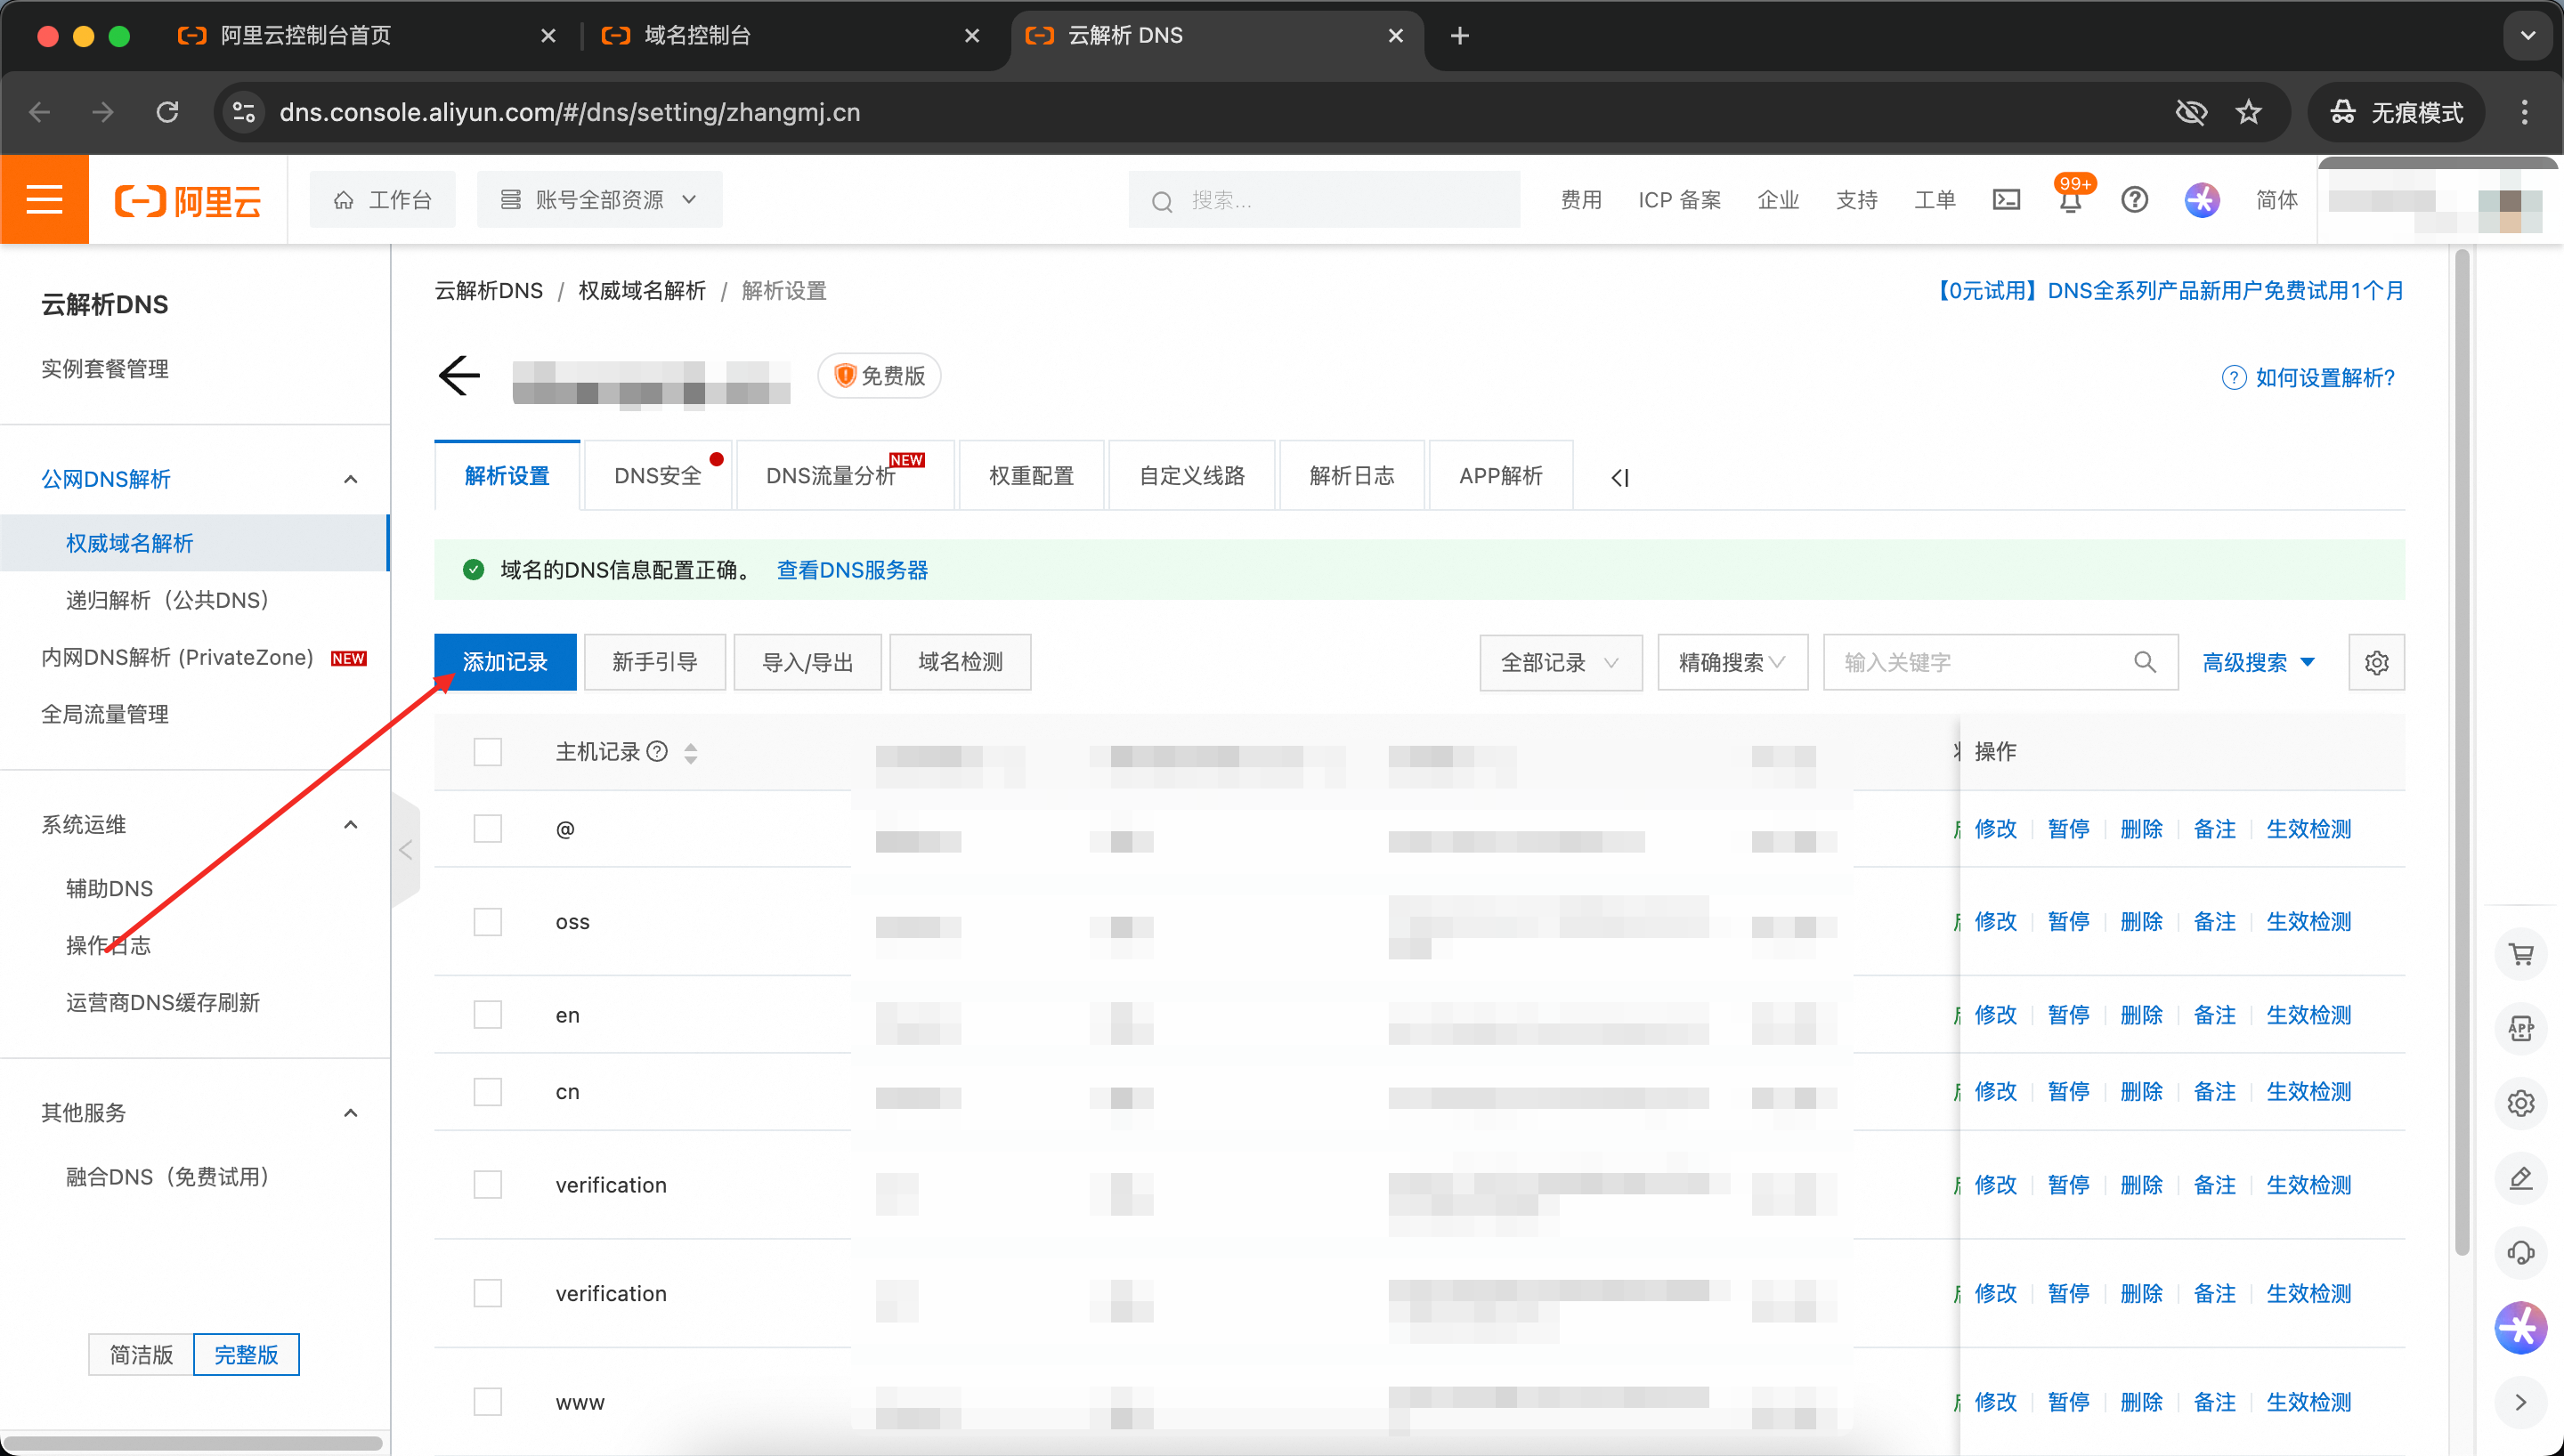Switch to the 权重配置 tab
The height and width of the screenshot is (1456, 2564).
[1031, 475]
